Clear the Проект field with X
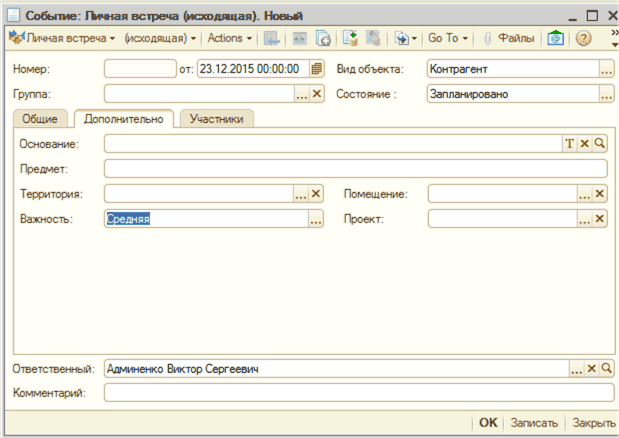The width and height of the screenshot is (619, 438). click(x=600, y=219)
